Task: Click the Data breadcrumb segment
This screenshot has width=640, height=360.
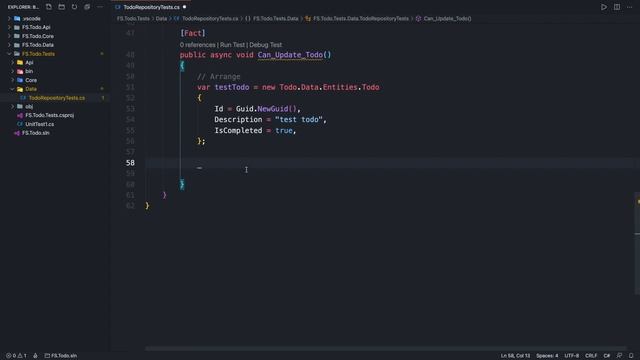Action: 161,18
